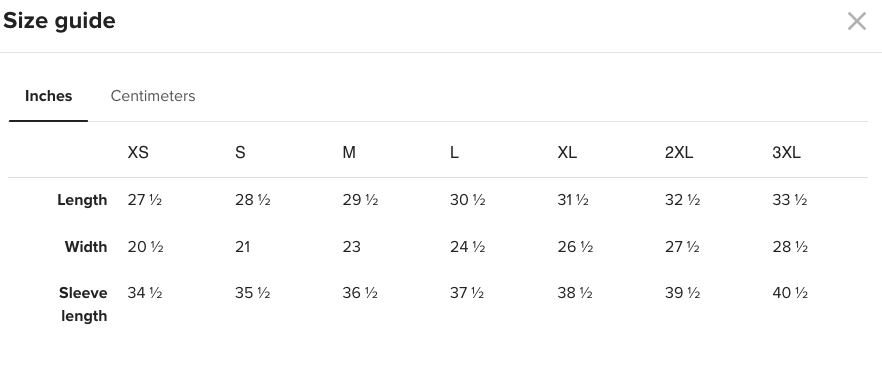
Task: Click the M width value 23
Action: point(352,247)
